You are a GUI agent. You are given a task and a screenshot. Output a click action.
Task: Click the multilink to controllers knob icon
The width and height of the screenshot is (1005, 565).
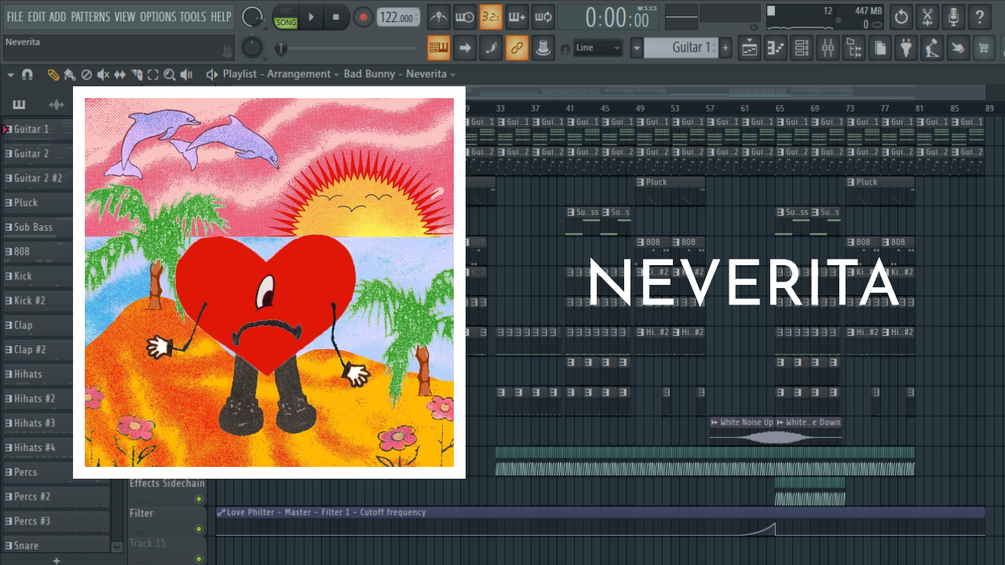click(x=543, y=48)
